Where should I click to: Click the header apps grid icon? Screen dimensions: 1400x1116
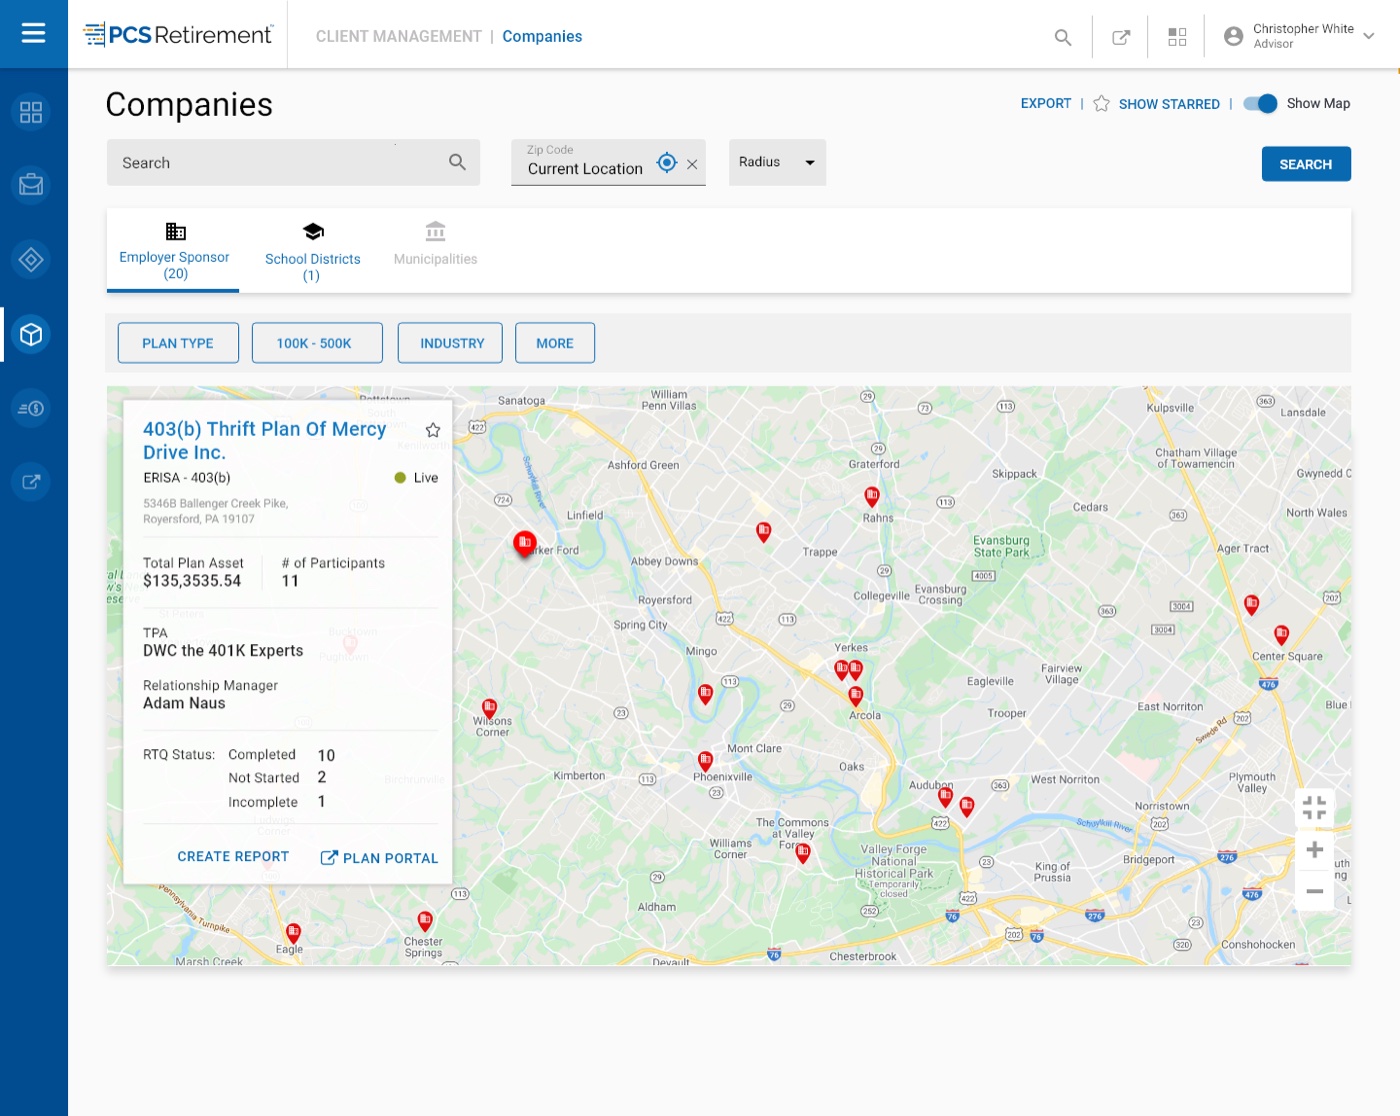click(x=1177, y=37)
